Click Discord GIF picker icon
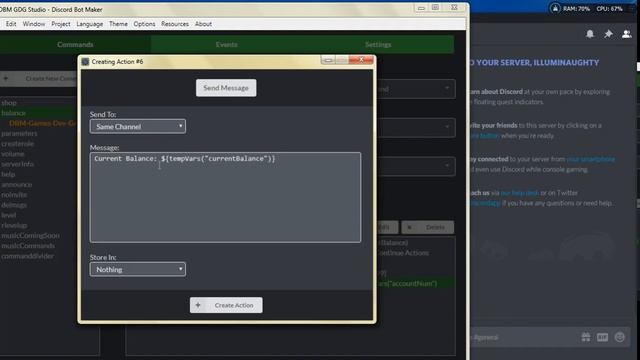The height and width of the screenshot is (360, 640). click(x=602, y=337)
